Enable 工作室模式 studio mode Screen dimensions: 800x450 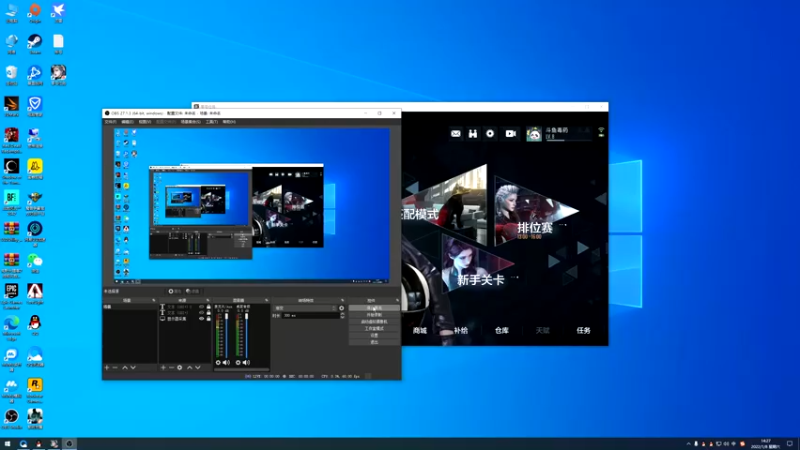pos(374,329)
